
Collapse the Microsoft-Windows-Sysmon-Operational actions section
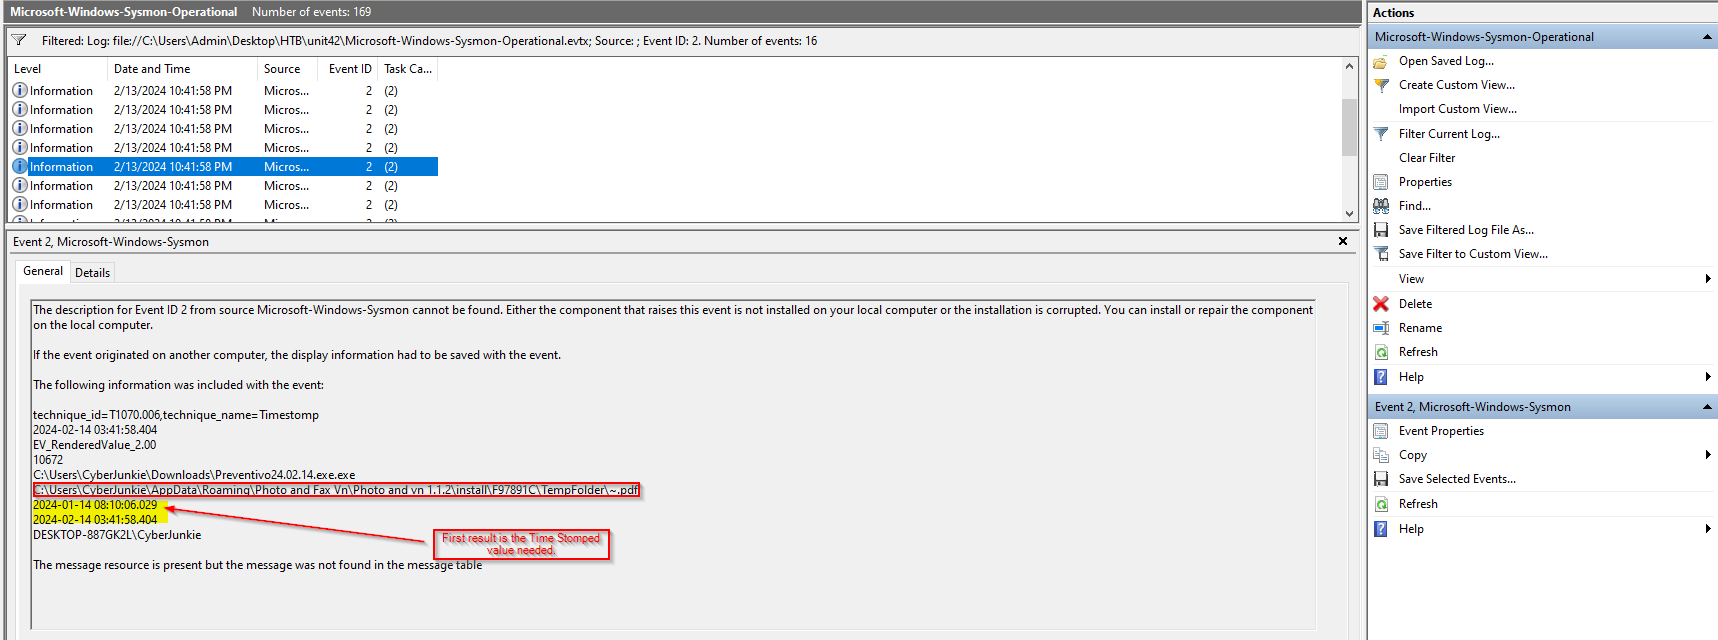click(x=1706, y=37)
